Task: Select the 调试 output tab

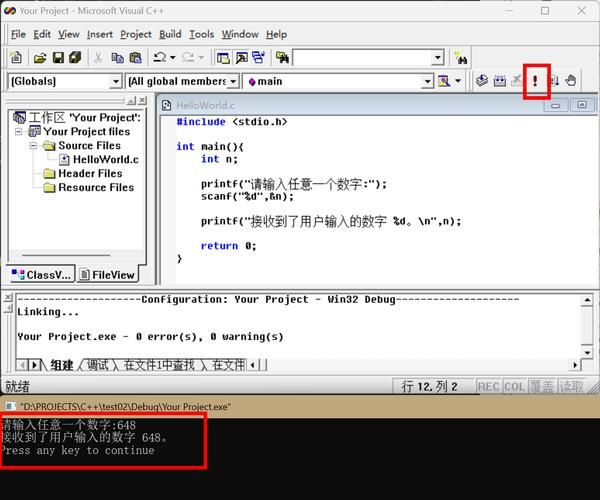Action: pyautogui.click(x=98, y=365)
